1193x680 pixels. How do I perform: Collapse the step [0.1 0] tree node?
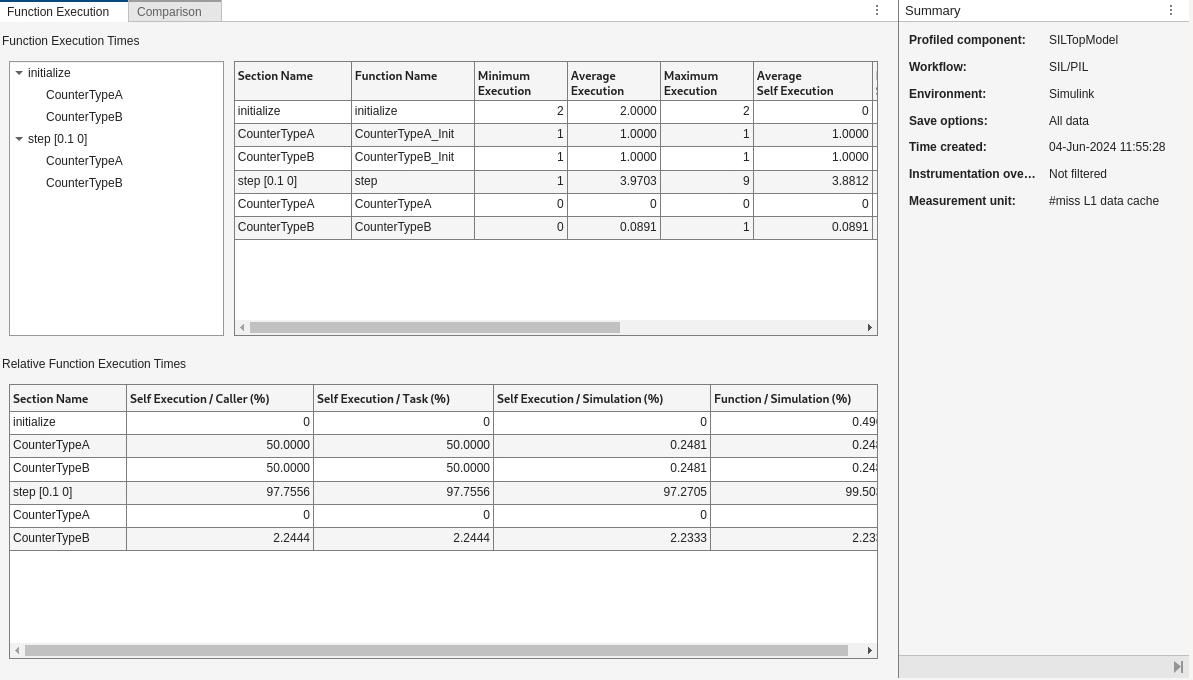(x=19, y=139)
